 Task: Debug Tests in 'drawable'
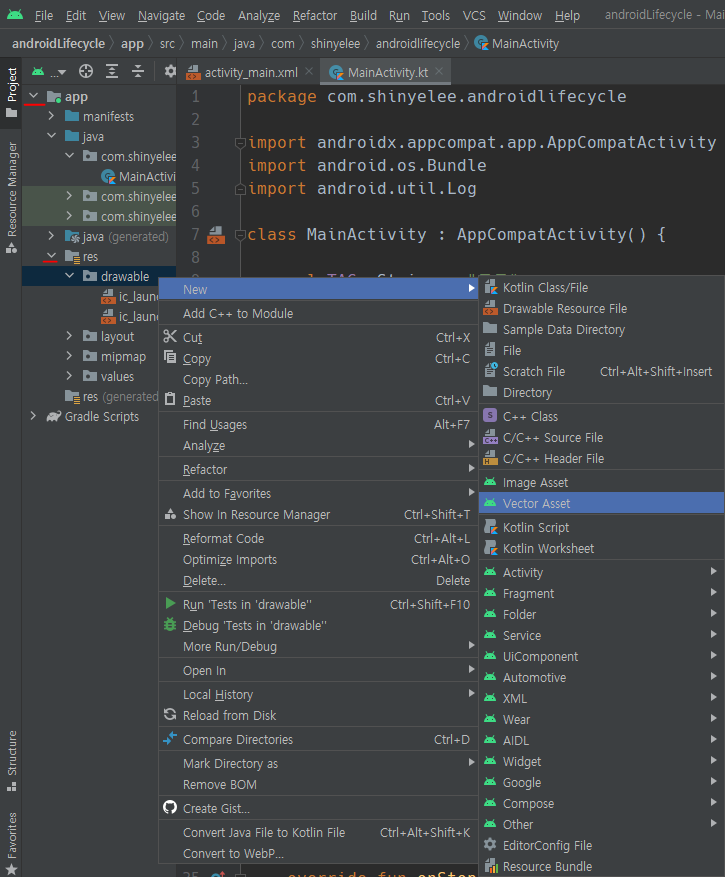coord(318,625)
